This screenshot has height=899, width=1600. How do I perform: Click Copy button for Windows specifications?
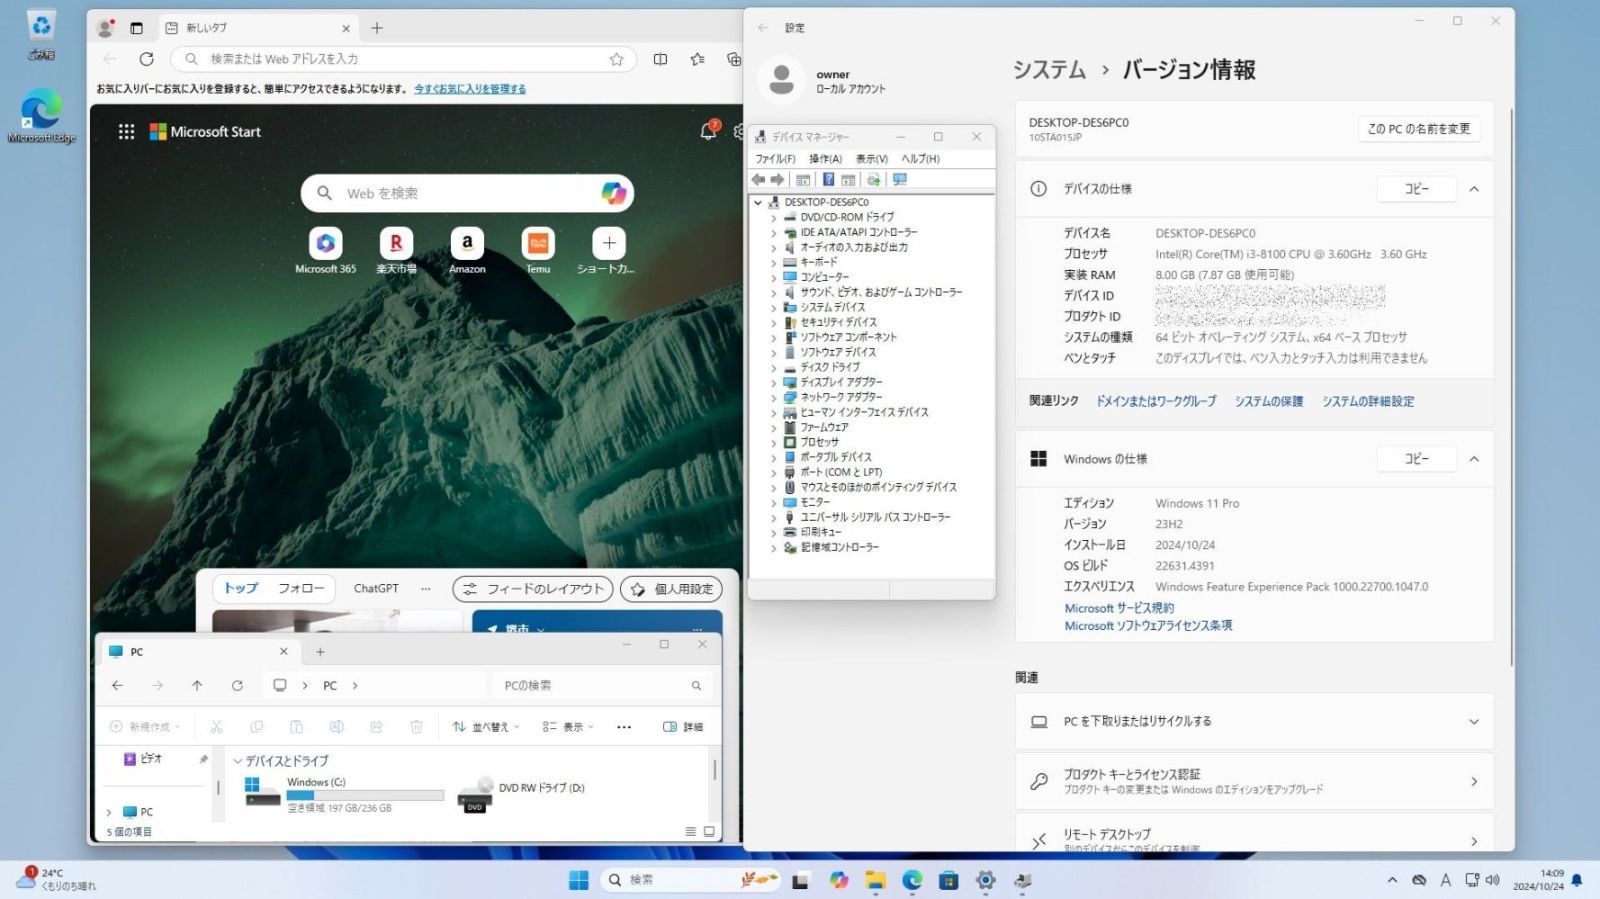tap(1417, 459)
